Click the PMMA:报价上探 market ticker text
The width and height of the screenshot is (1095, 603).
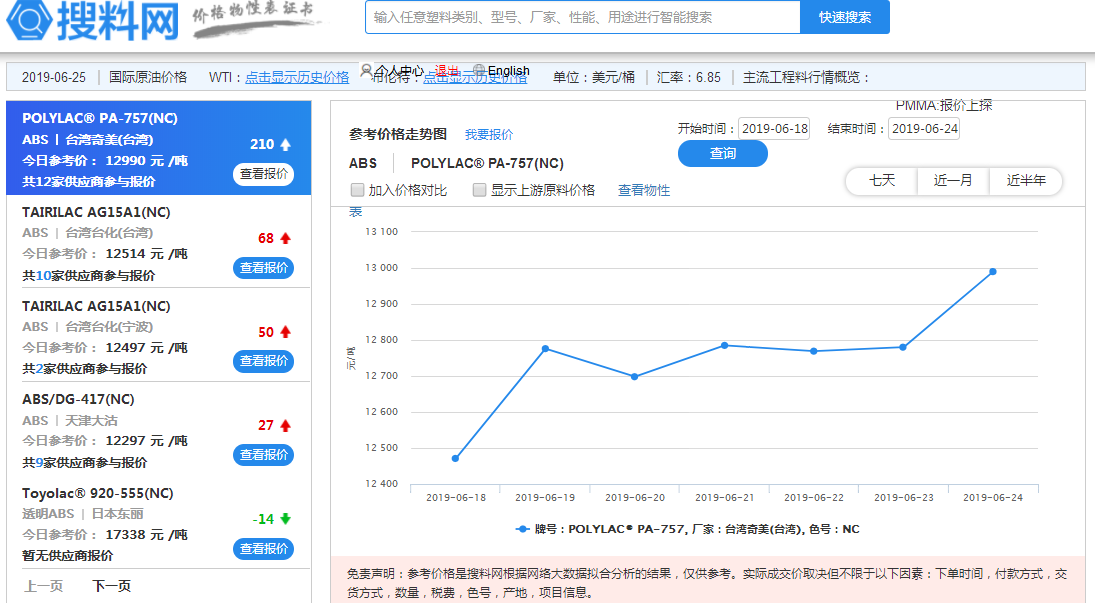click(x=943, y=106)
